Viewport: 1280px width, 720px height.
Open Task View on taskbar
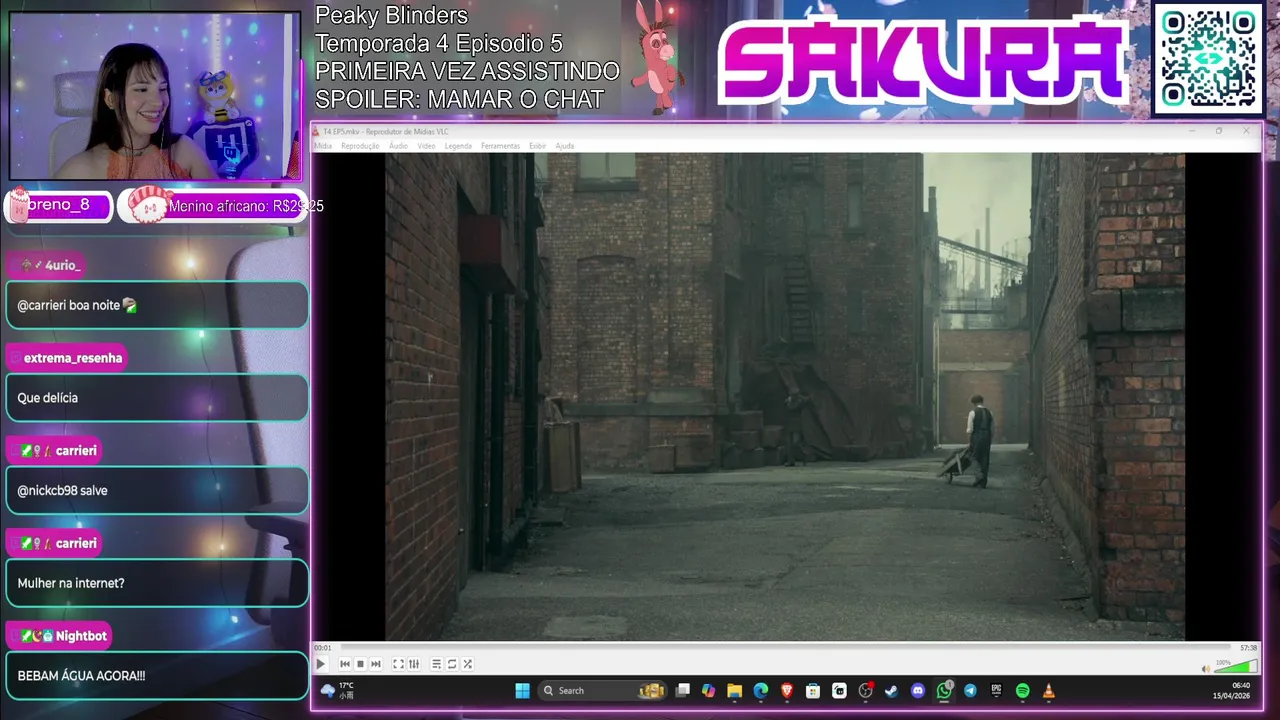coord(683,690)
